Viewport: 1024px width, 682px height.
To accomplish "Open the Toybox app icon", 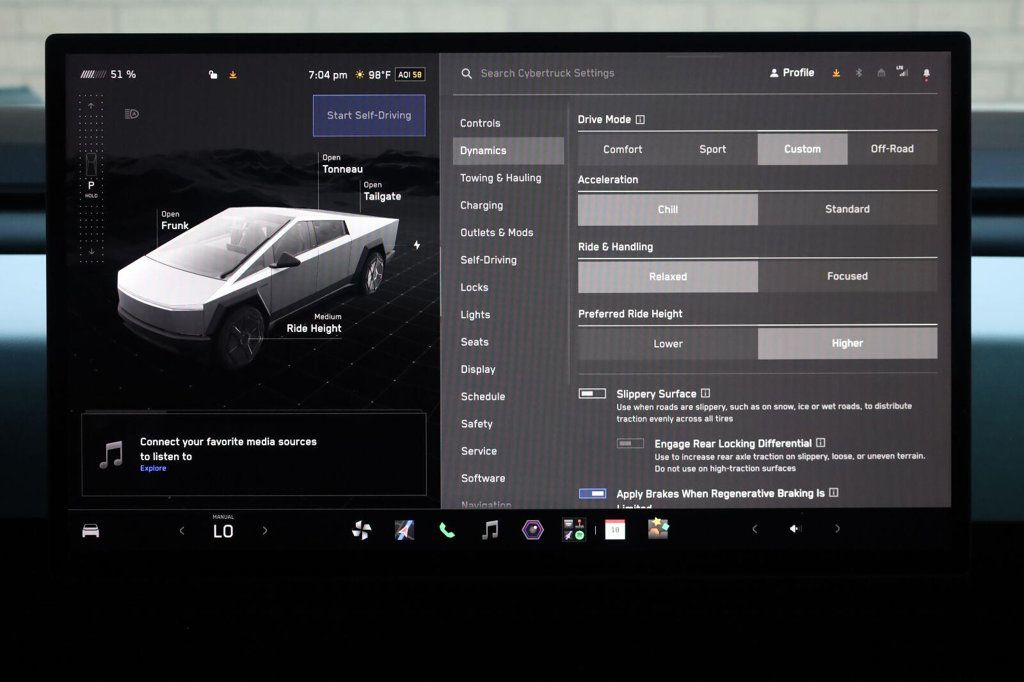I will pyautogui.click(x=658, y=528).
